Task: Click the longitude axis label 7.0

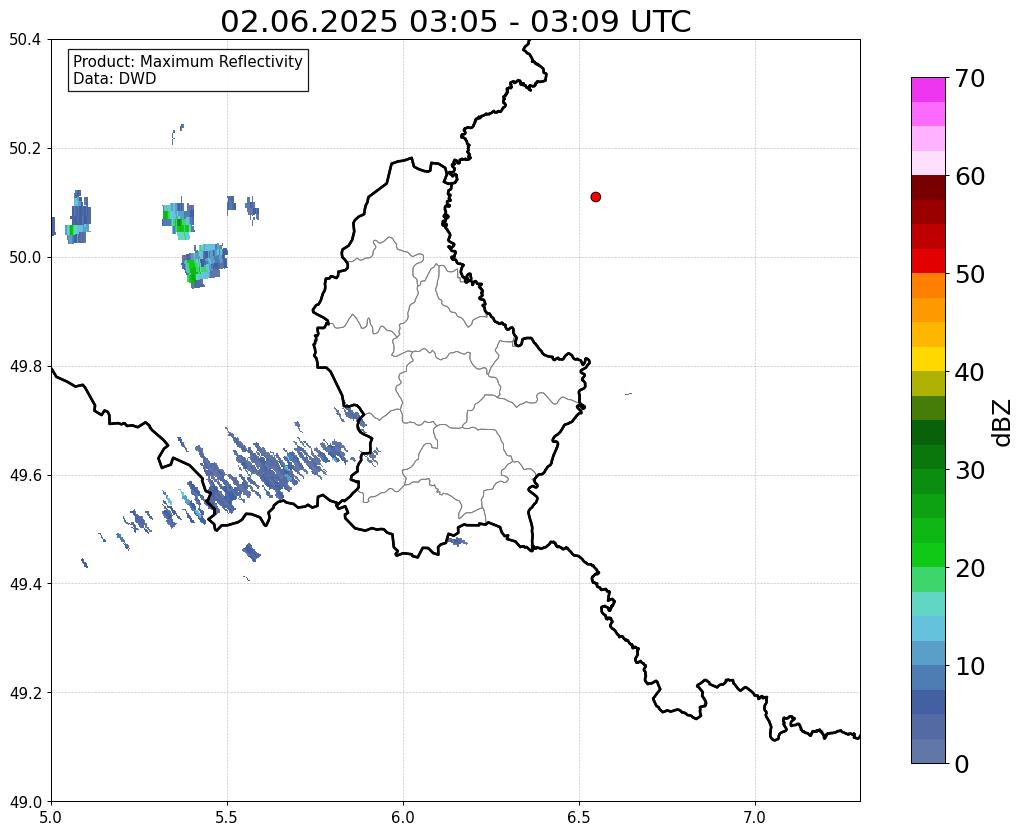Action: coord(755,817)
